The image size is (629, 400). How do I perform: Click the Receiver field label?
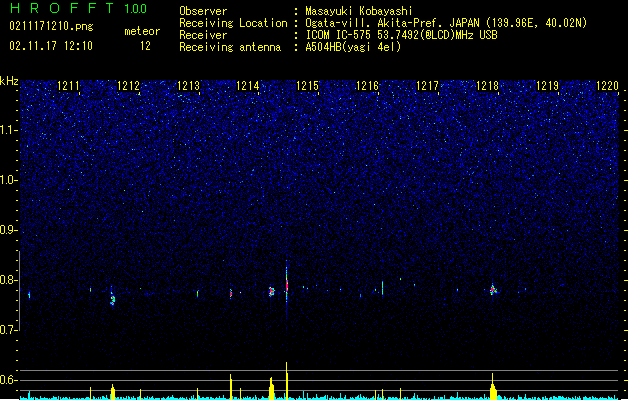[x=203, y=35]
